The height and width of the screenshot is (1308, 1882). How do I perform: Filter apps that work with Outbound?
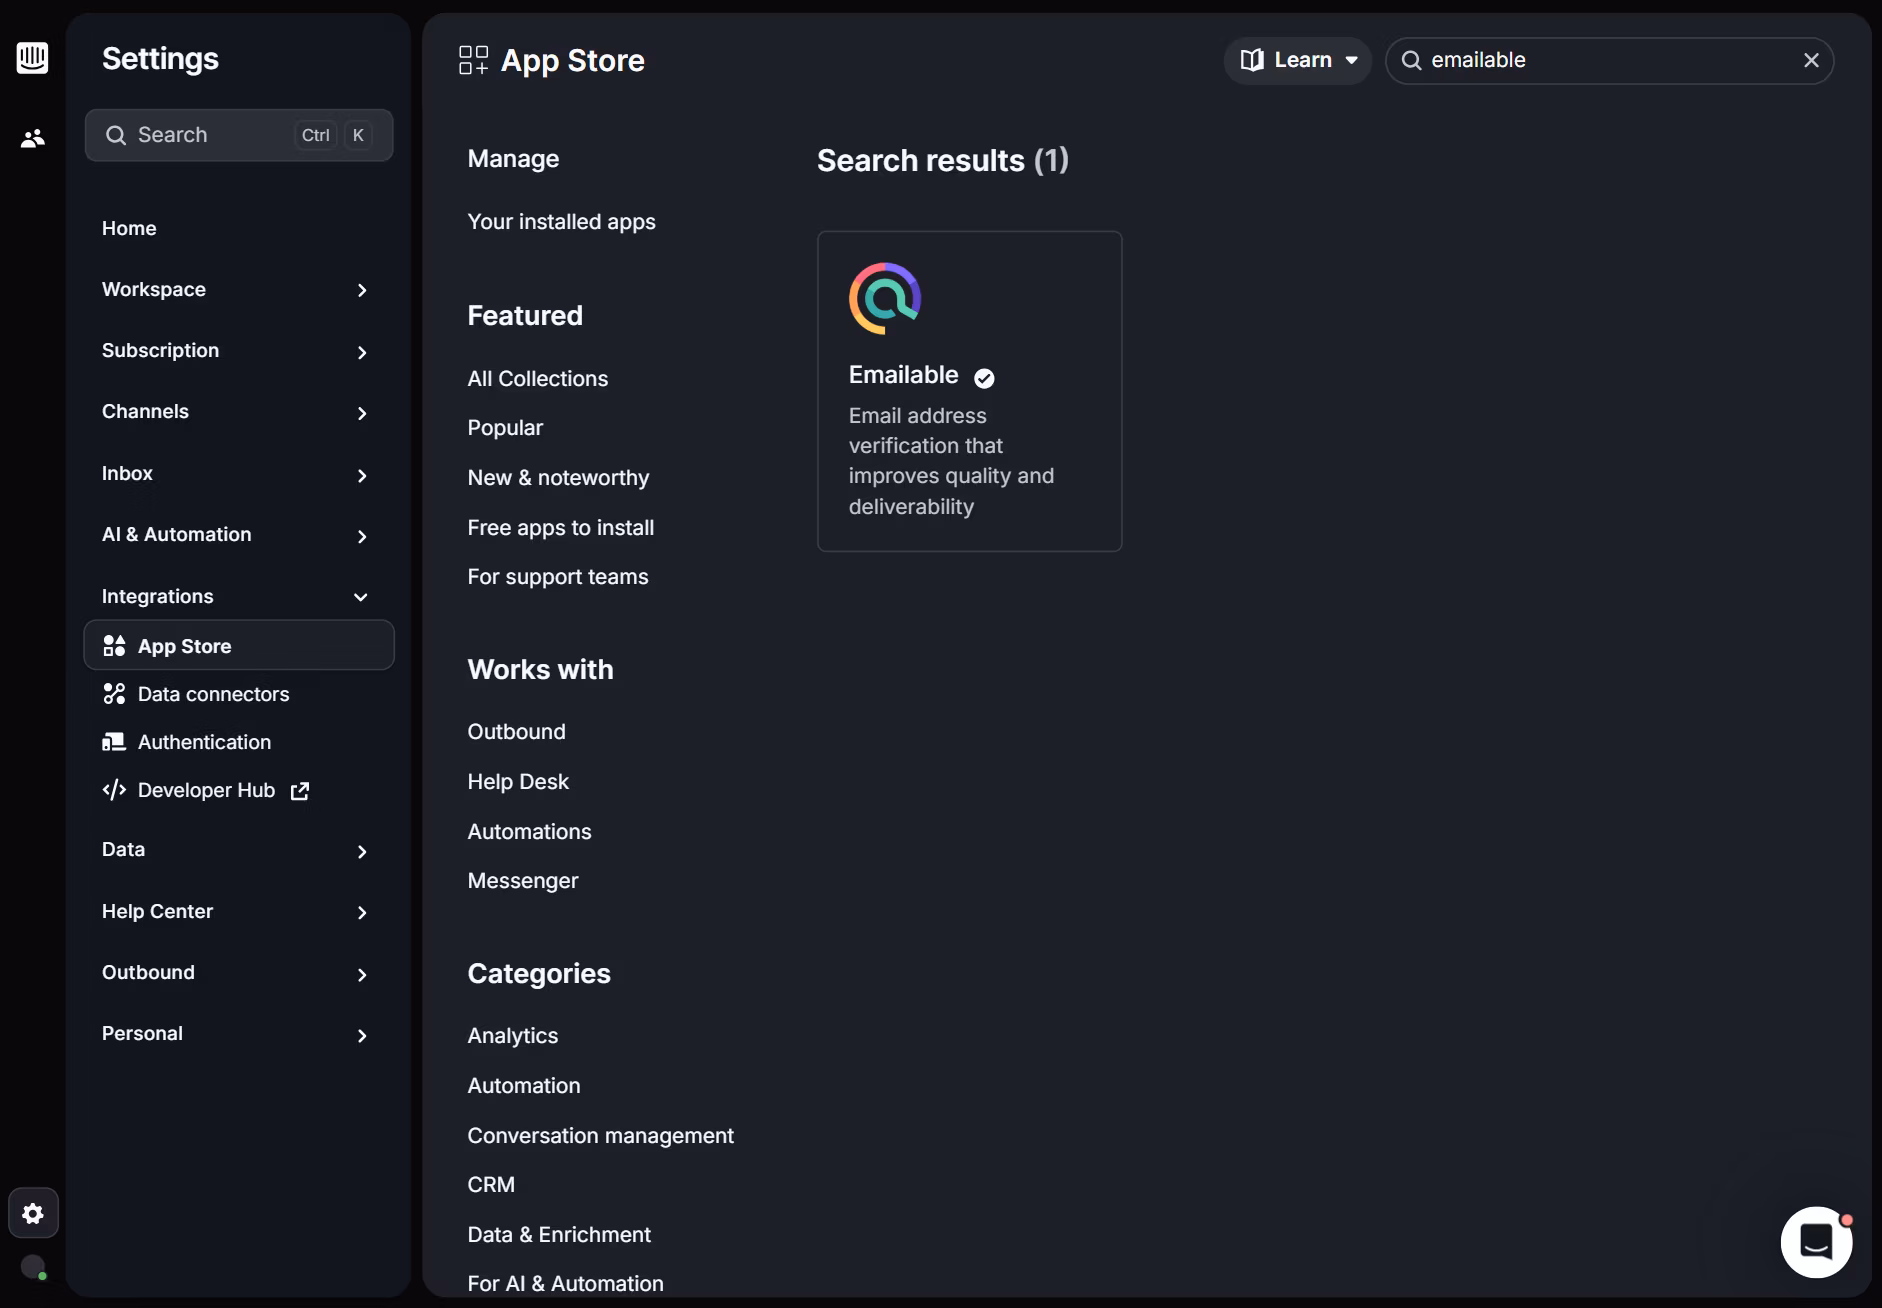[516, 732]
